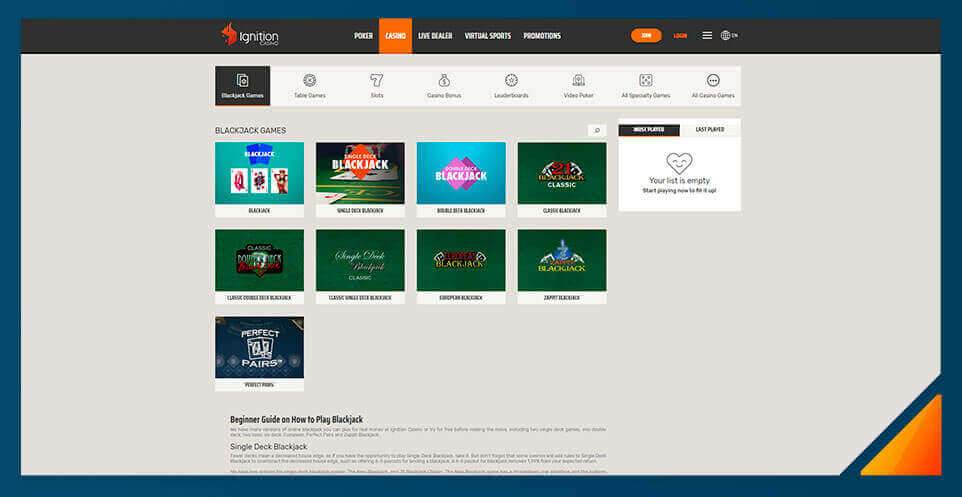Viewport: 962px width, 497px height.
Task: Open the hamburger menu icon
Action: click(707, 36)
